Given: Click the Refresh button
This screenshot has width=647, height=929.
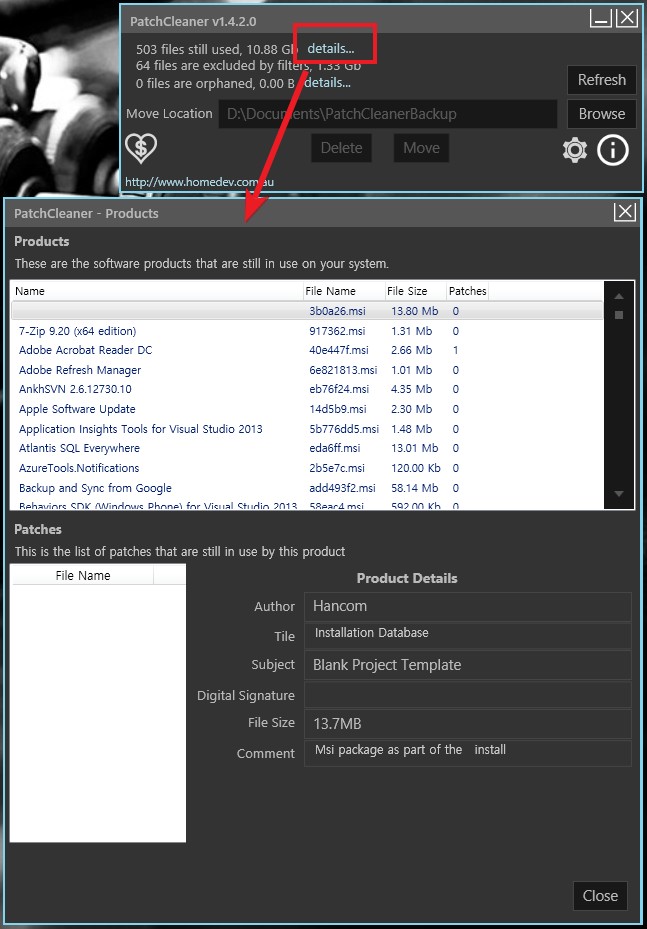Looking at the screenshot, I should 602,80.
